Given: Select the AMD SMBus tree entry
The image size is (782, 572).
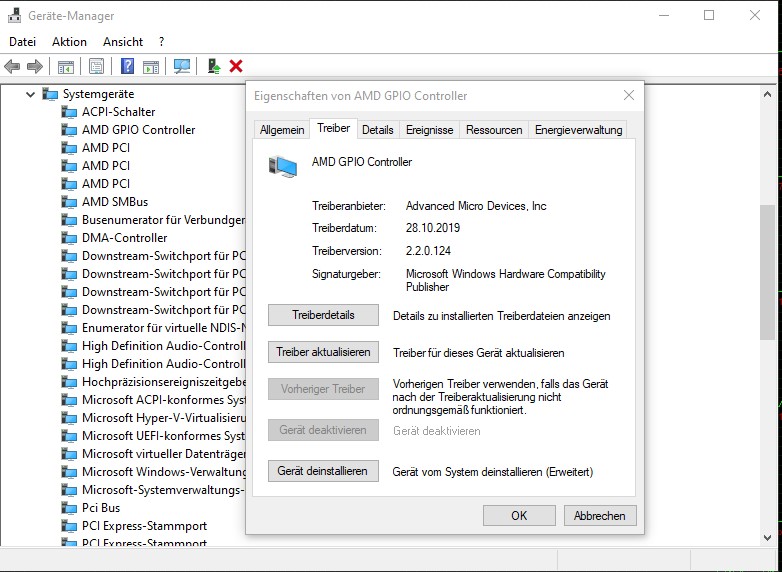Looking at the screenshot, I should point(115,202).
